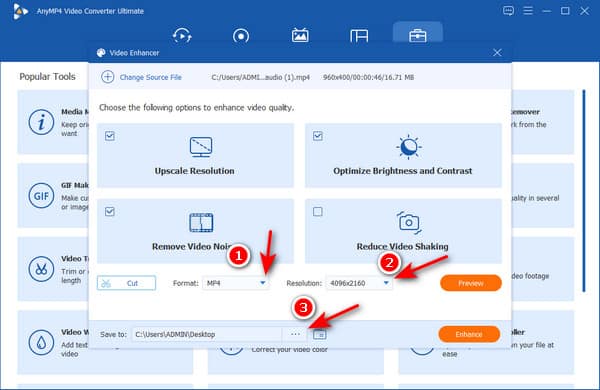Open the Collage tab icon
This screenshot has height=390, width=600.
click(359, 36)
